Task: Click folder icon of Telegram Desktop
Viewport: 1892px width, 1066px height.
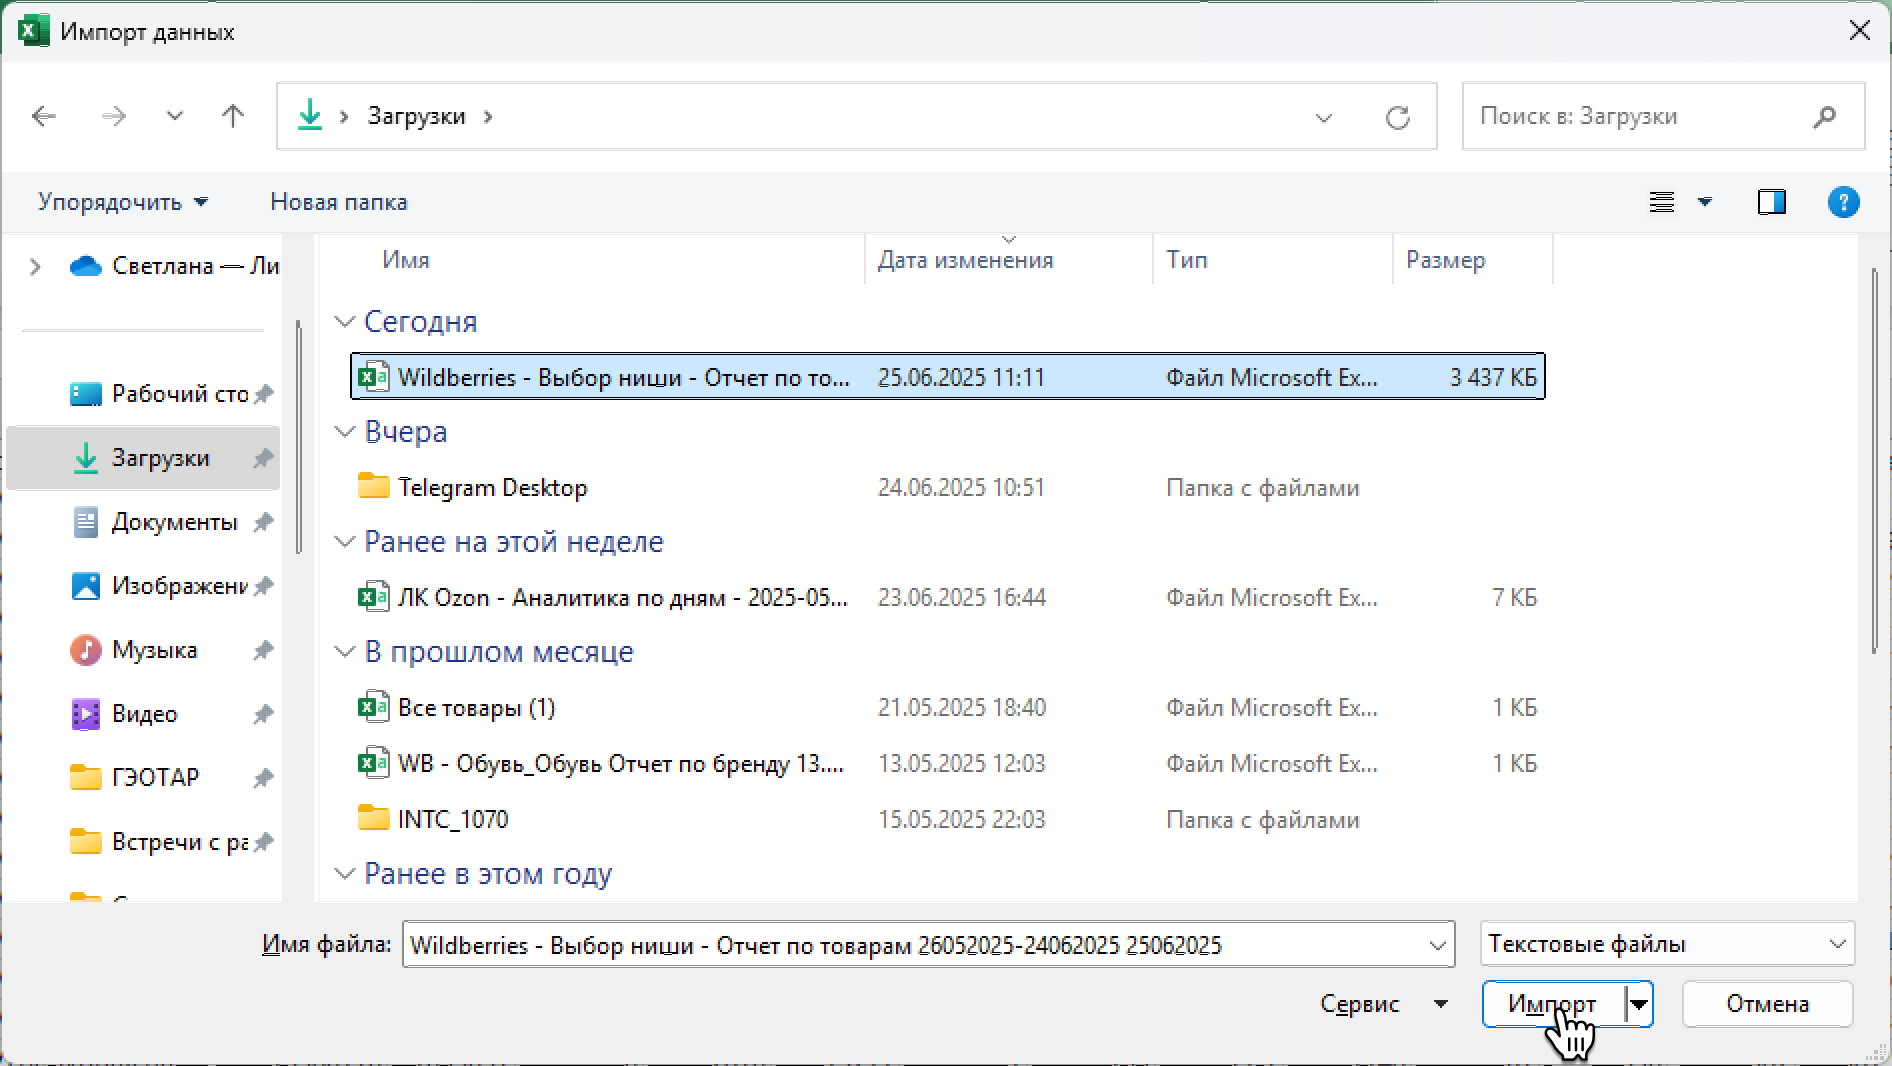Action: coord(373,487)
